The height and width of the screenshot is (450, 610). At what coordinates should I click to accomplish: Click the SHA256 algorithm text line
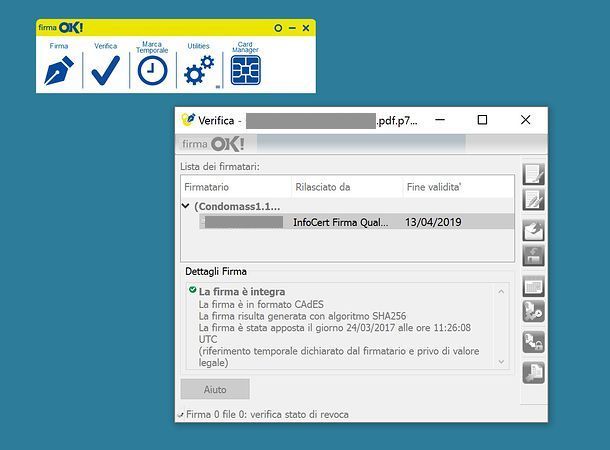[302, 316]
